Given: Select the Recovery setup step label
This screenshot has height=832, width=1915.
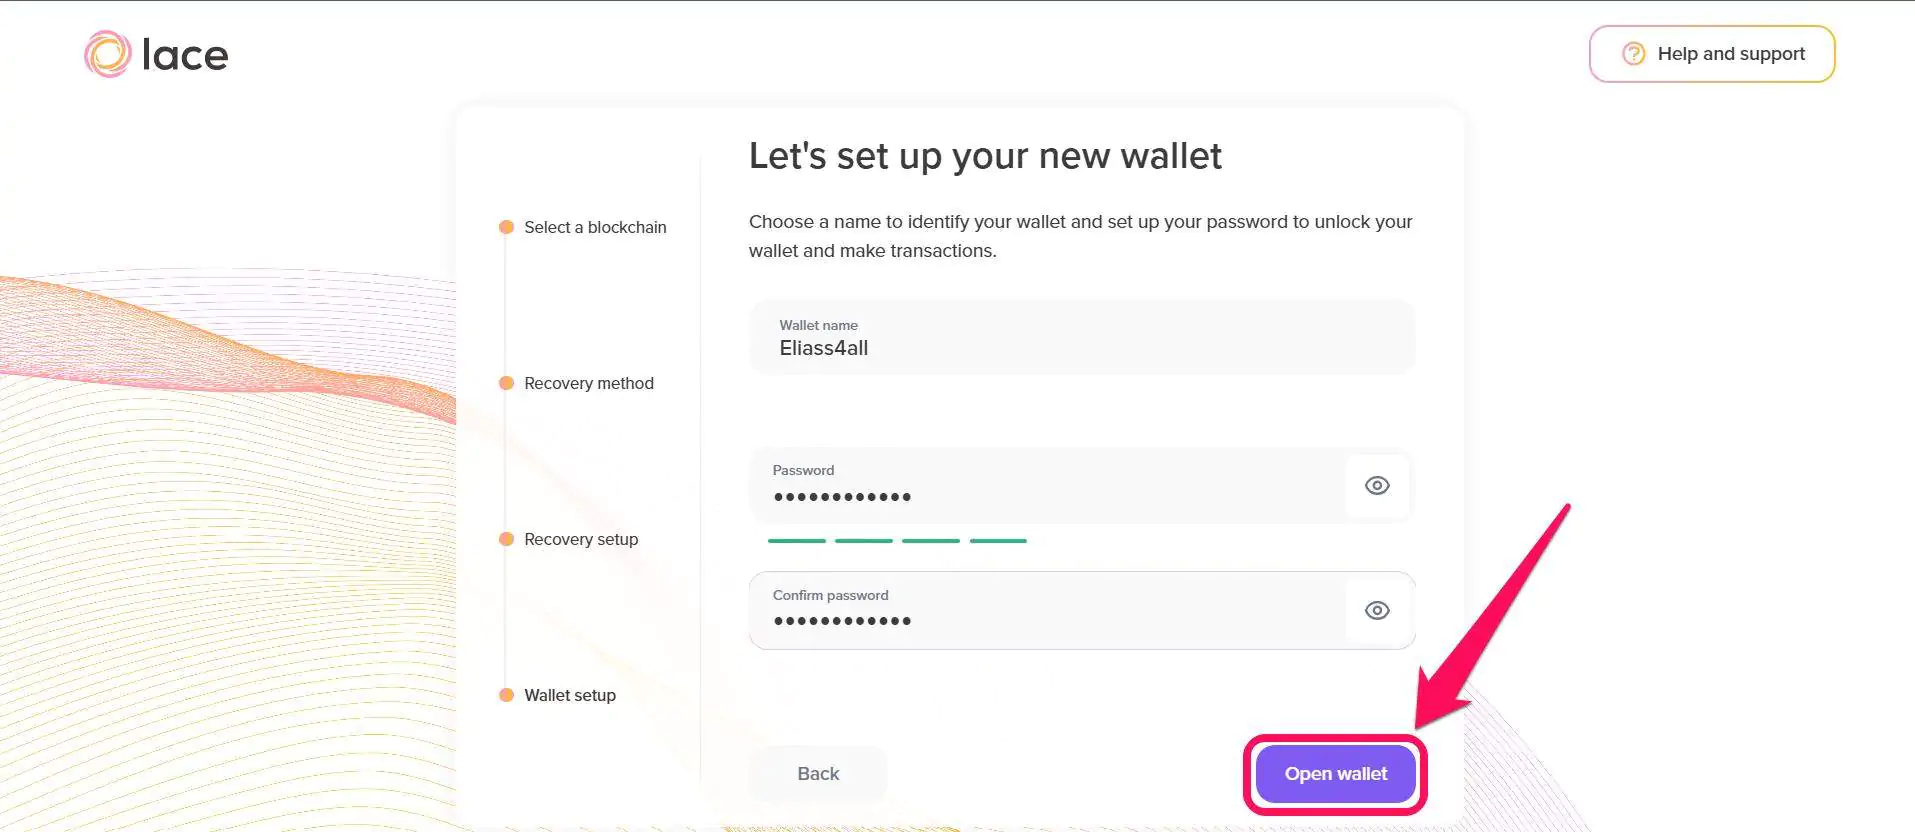Looking at the screenshot, I should click(x=581, y=539).
